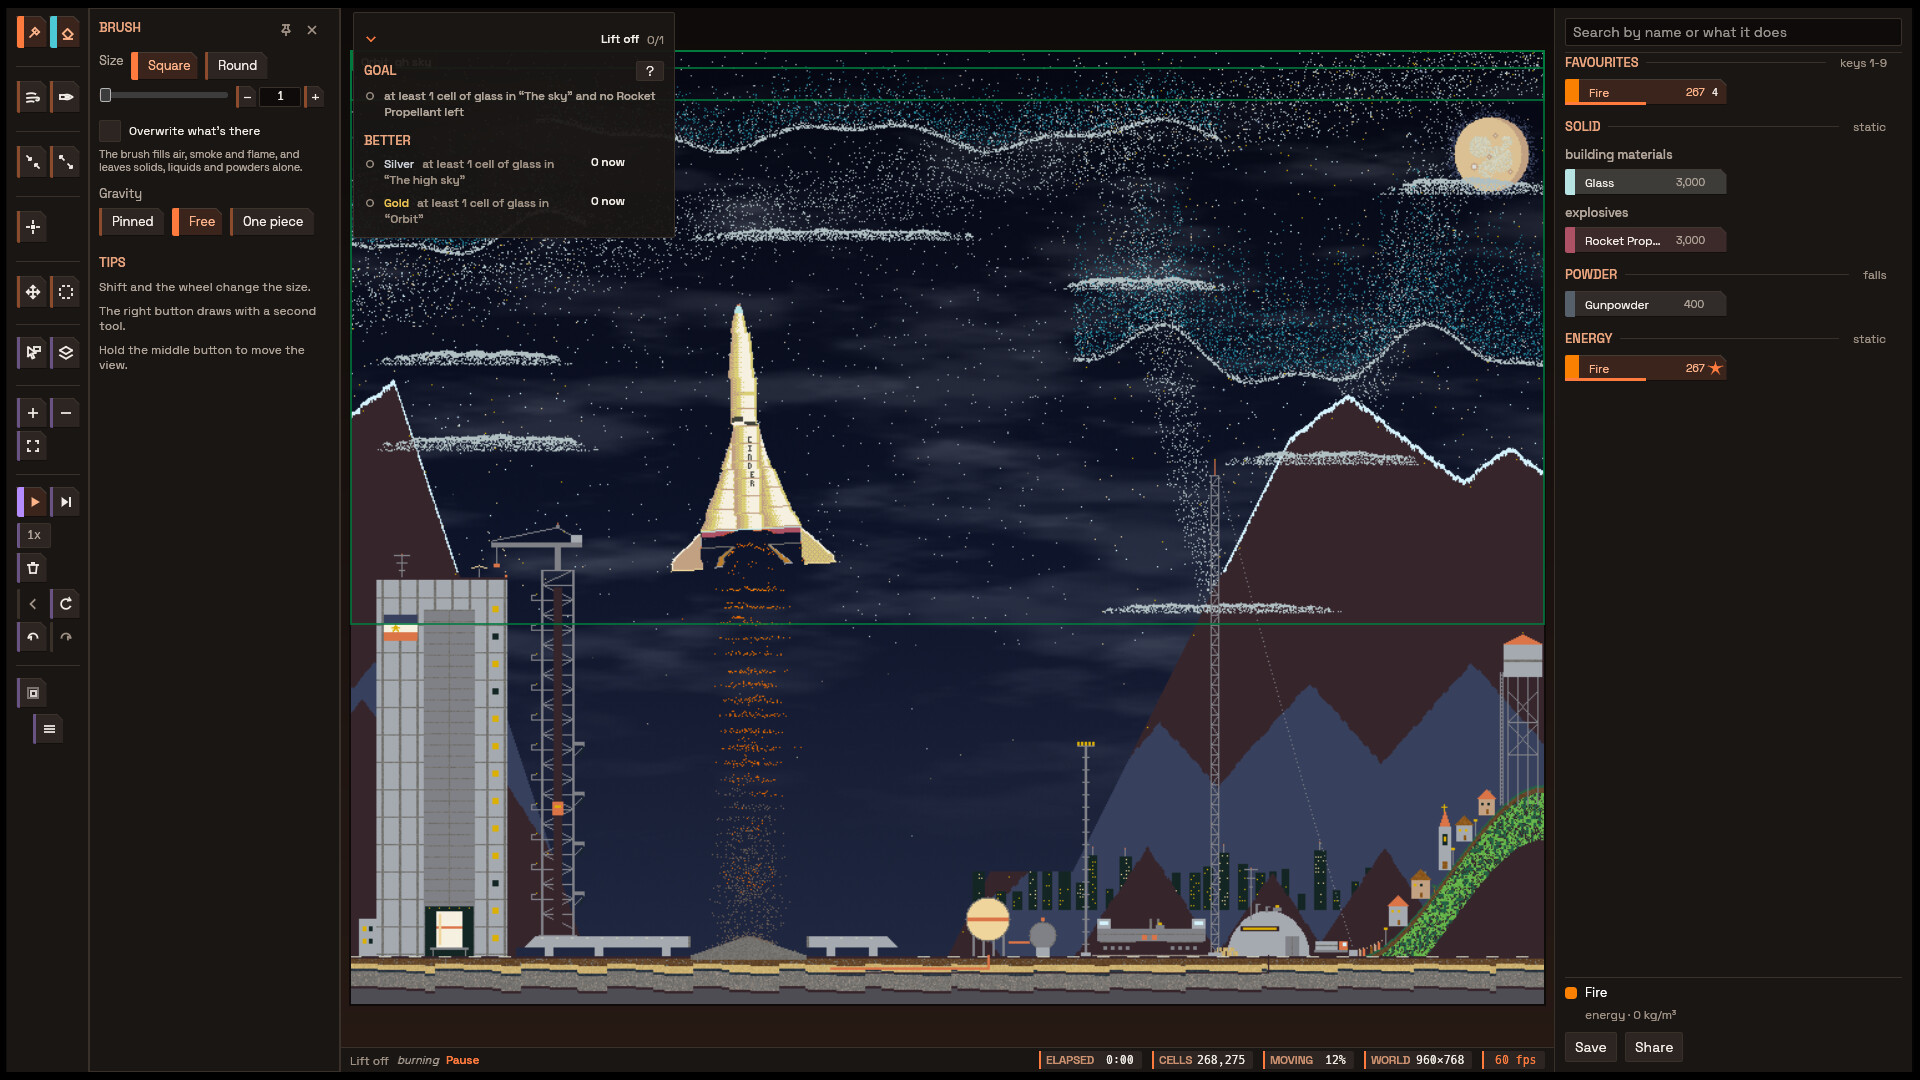Open the hamburger menu icon
This screenshot has width=1920, height=1080.
pyautogui.click(x=49, y=729)
